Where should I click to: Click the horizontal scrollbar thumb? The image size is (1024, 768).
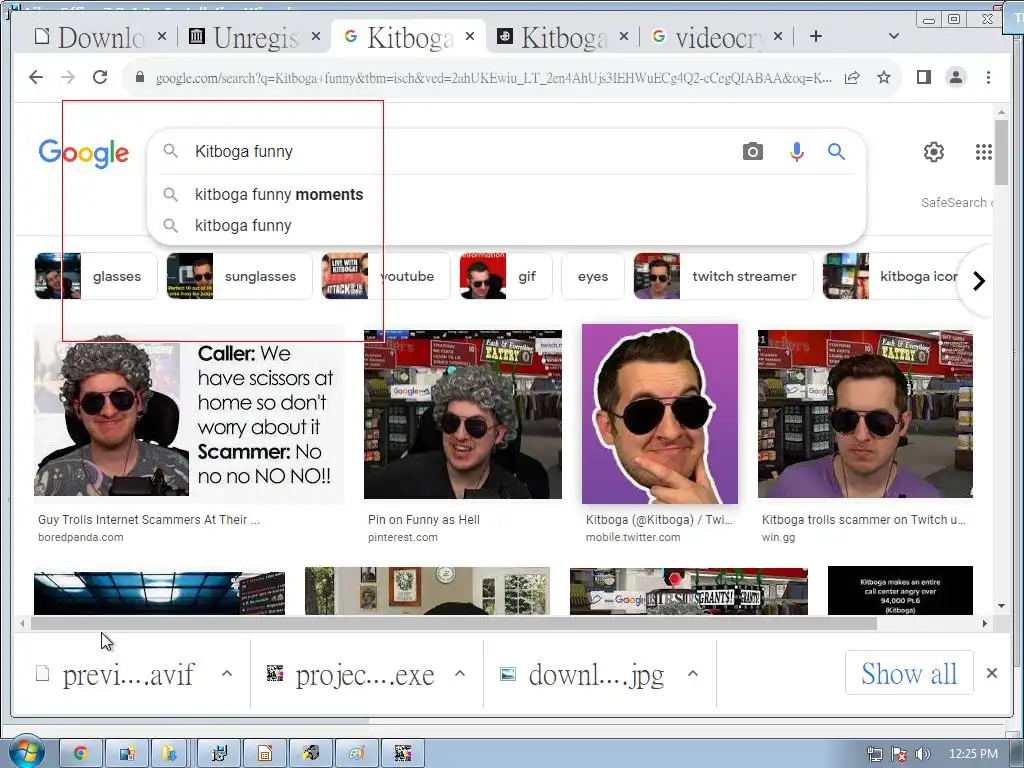coord(453,624)
